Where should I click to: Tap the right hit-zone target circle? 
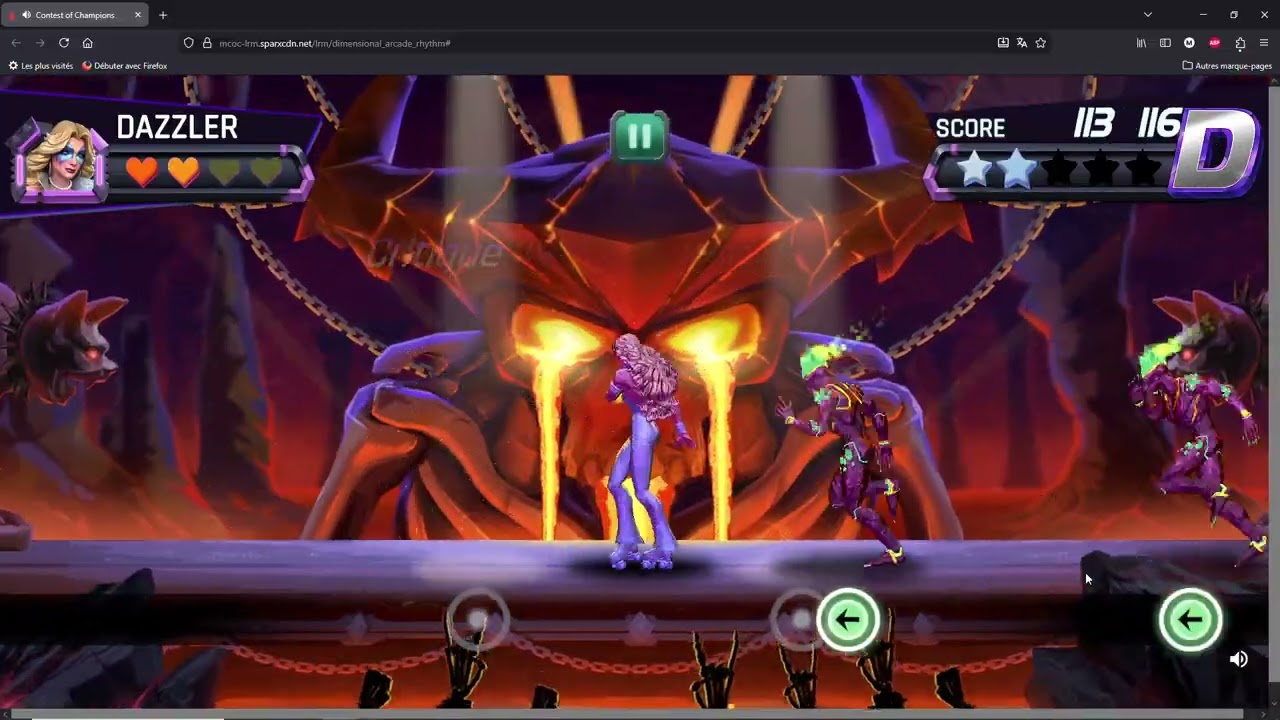(800, 620)
